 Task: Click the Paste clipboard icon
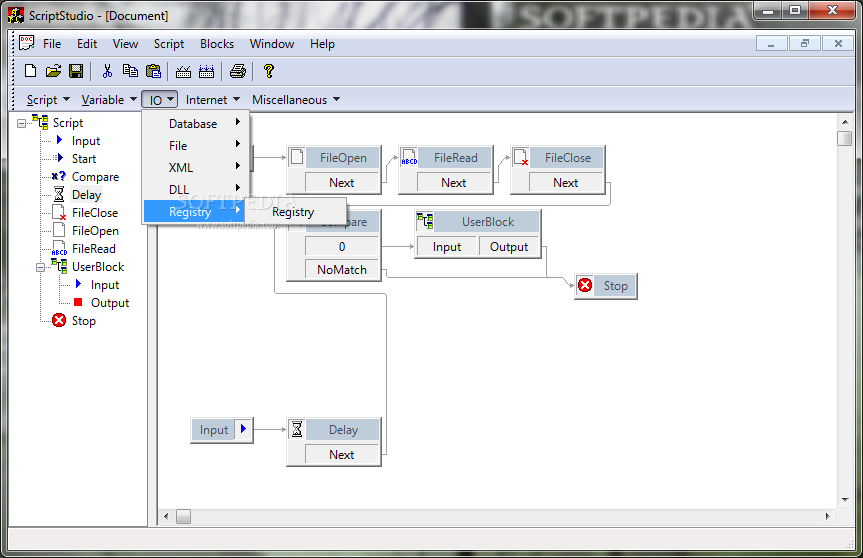[x=154, y=71]
